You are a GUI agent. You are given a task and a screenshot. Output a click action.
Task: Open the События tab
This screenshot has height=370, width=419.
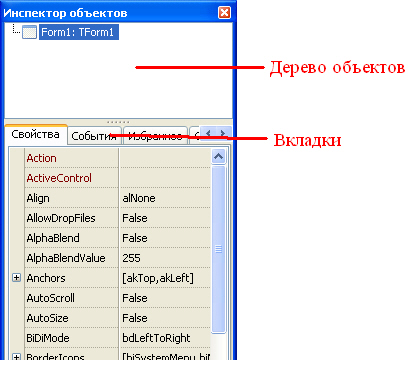click(94, 136)
